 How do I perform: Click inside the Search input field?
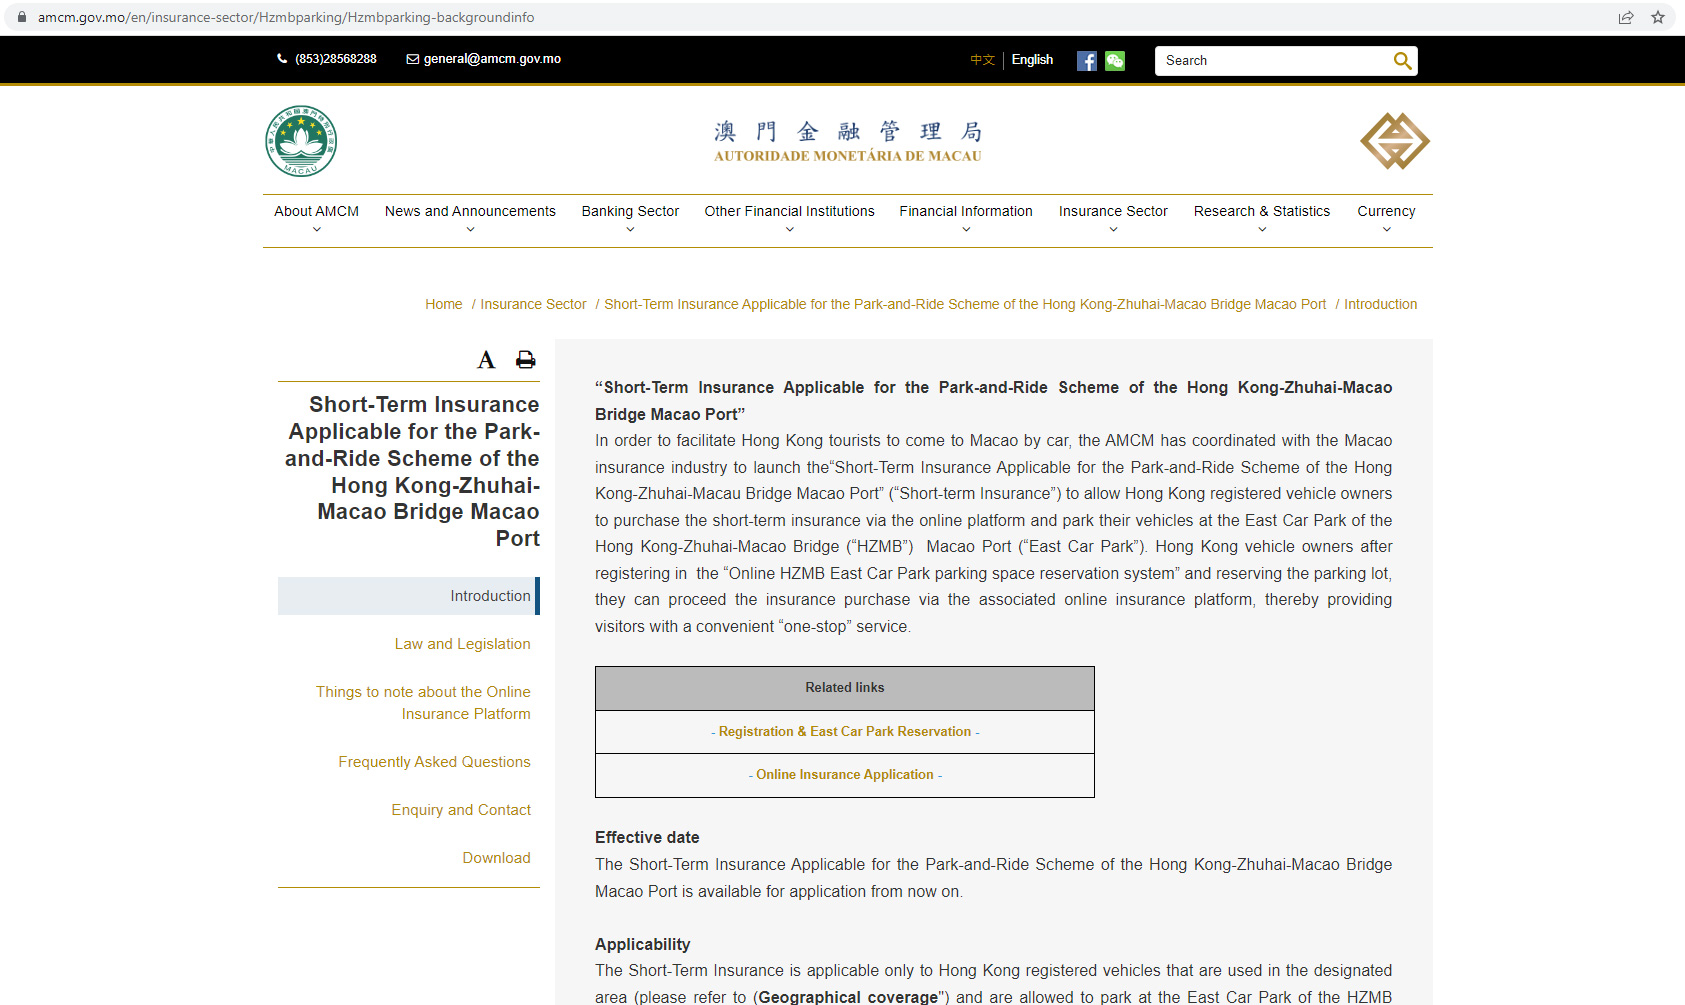(1272, 61)
